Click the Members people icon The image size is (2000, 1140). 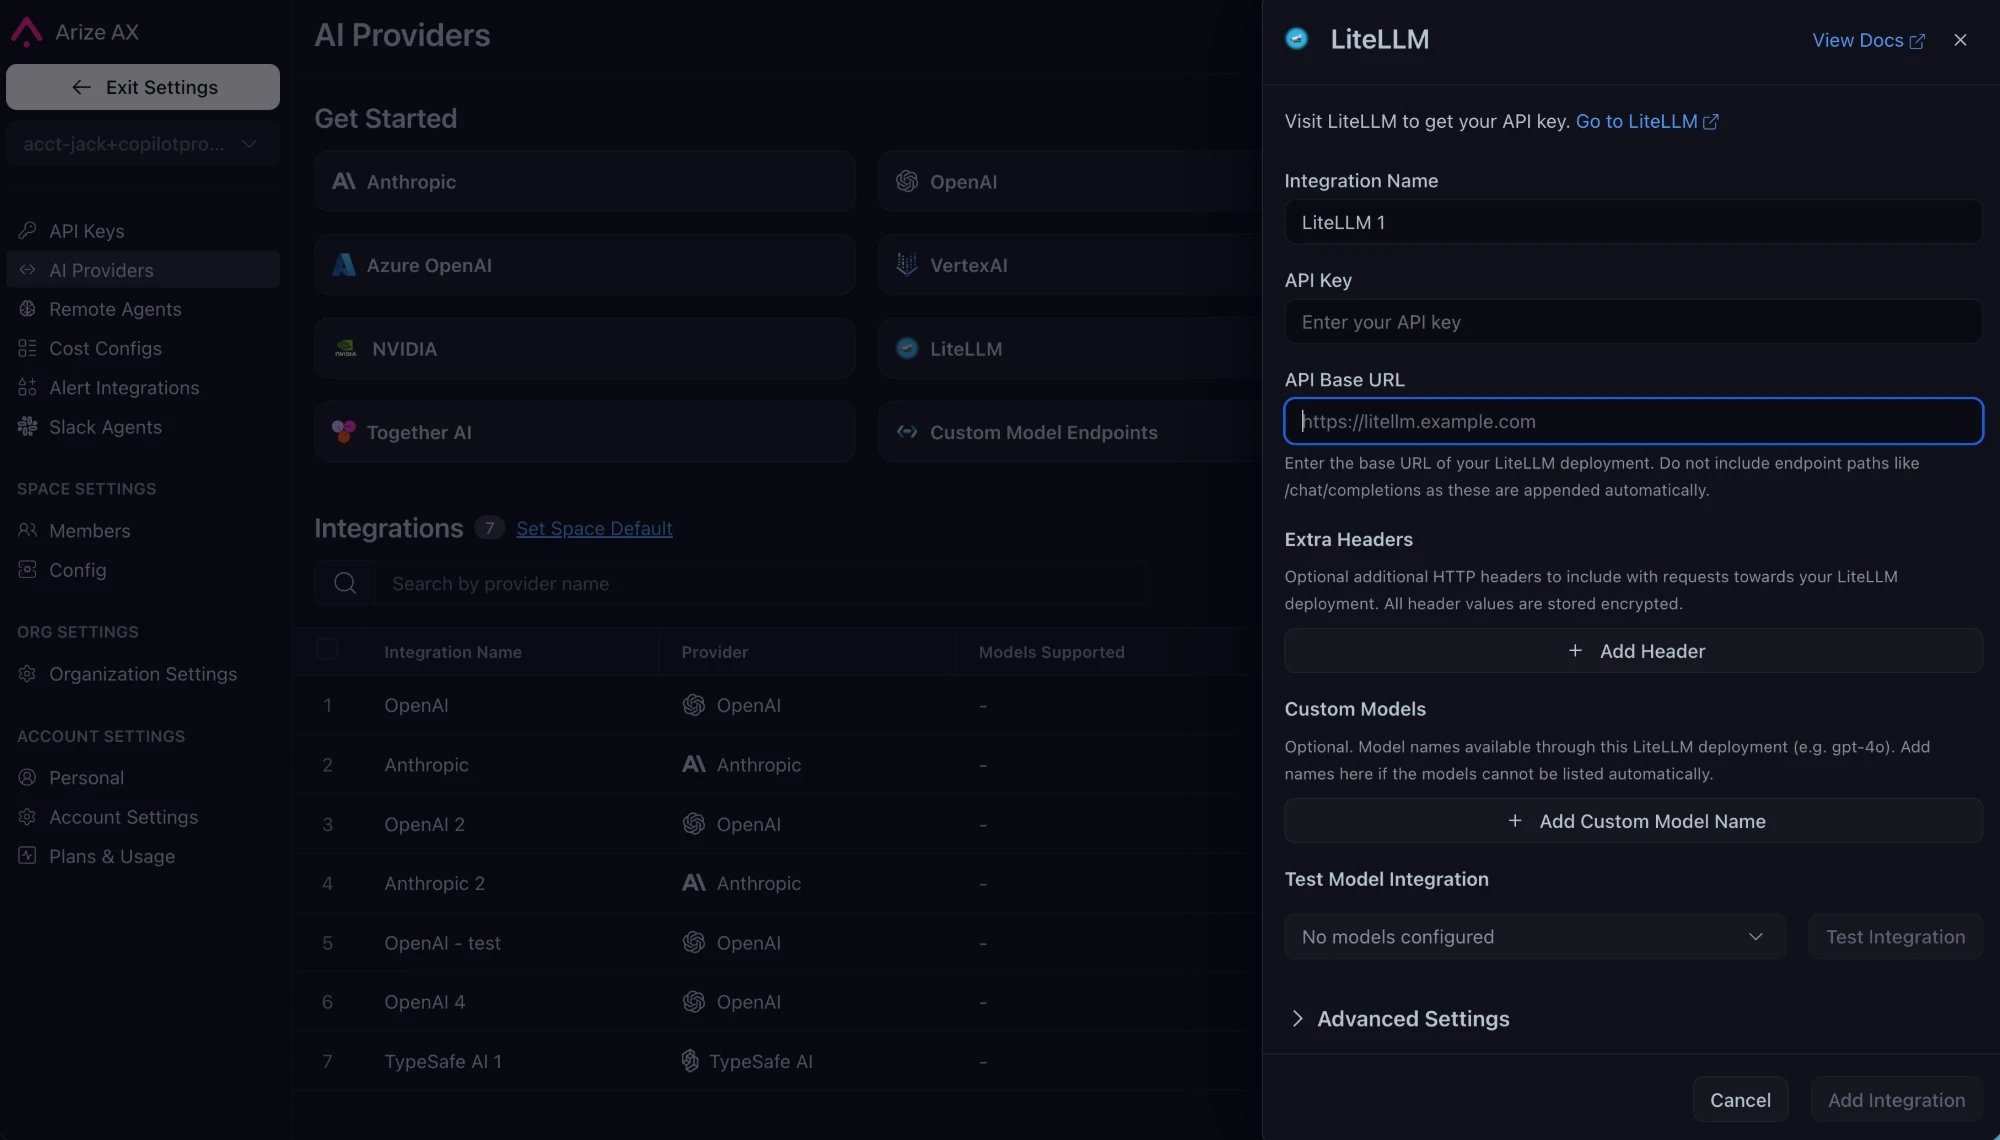click(x=27, y=530)
